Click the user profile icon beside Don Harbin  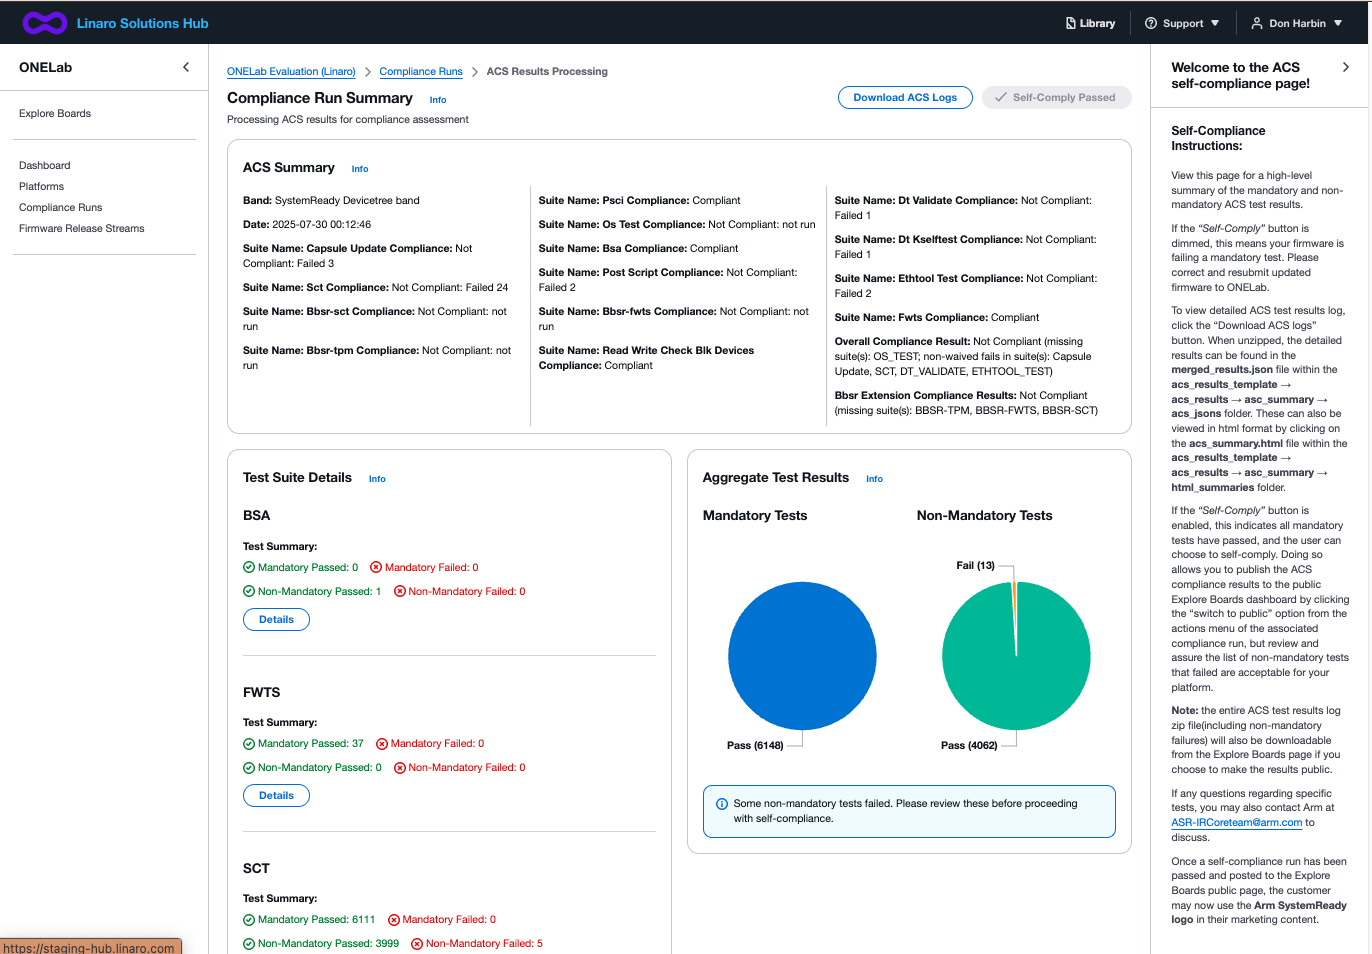tap(1257, 23)
